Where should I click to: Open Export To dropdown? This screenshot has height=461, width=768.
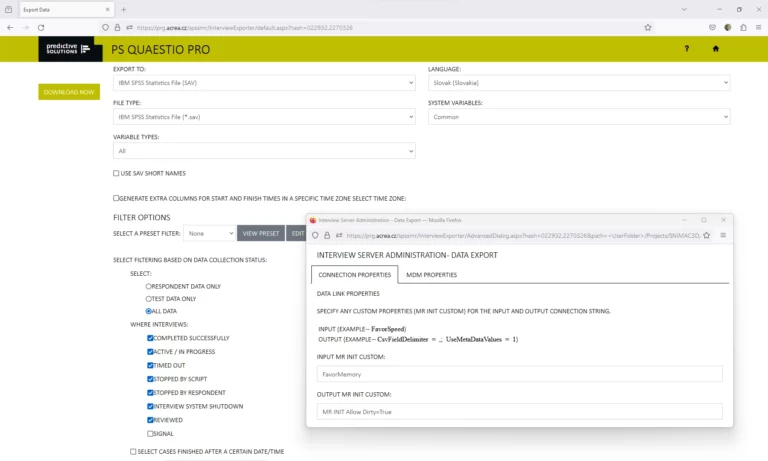[264, 83]
